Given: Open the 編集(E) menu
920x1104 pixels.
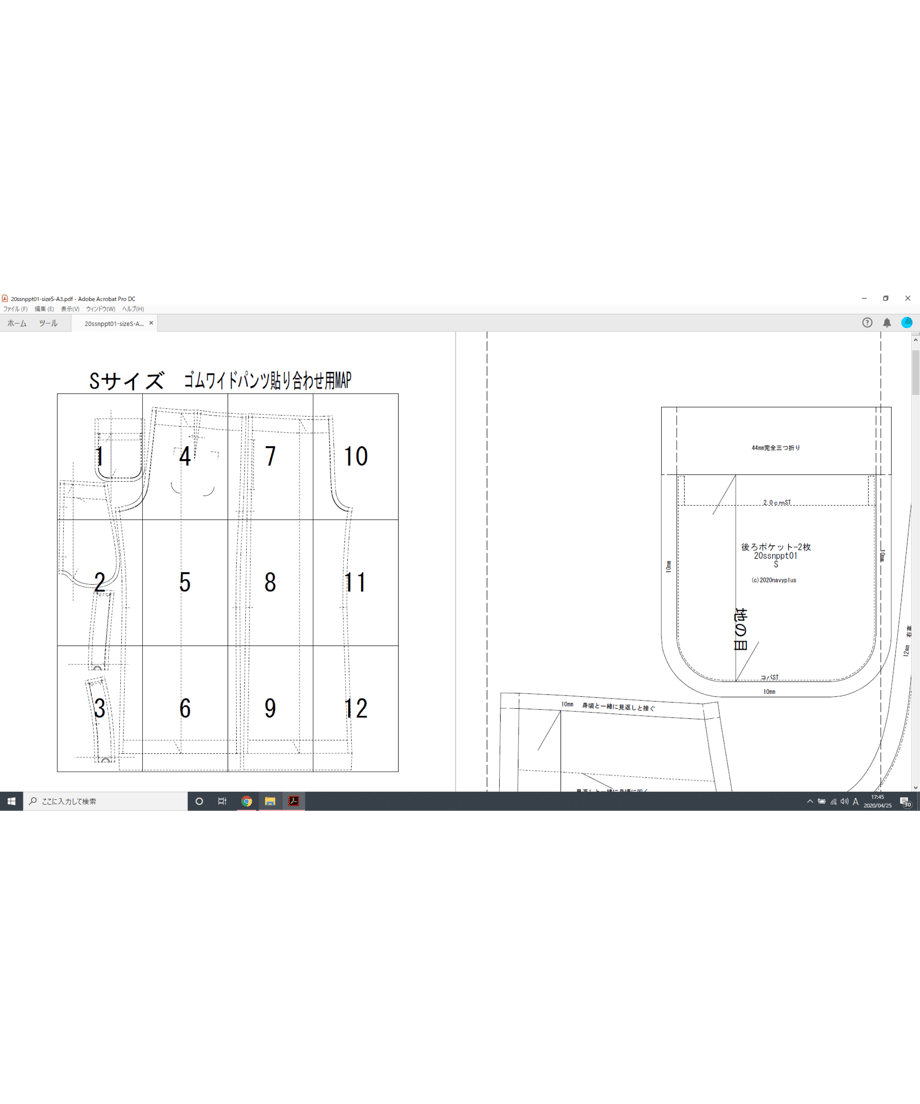Looking at the screenshot, I should [x=44, y=309].
